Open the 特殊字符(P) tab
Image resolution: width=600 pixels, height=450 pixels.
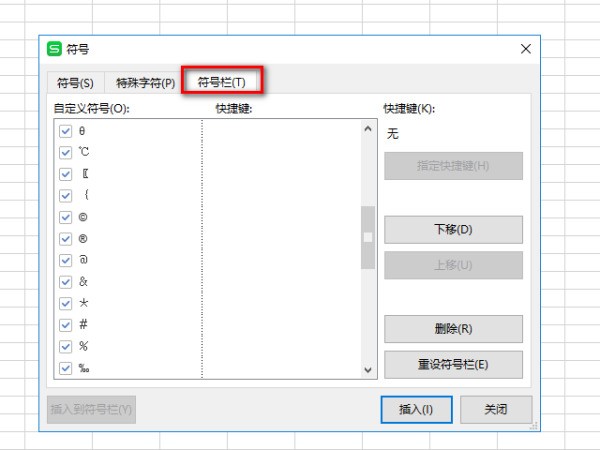click(x=145, y=82)
